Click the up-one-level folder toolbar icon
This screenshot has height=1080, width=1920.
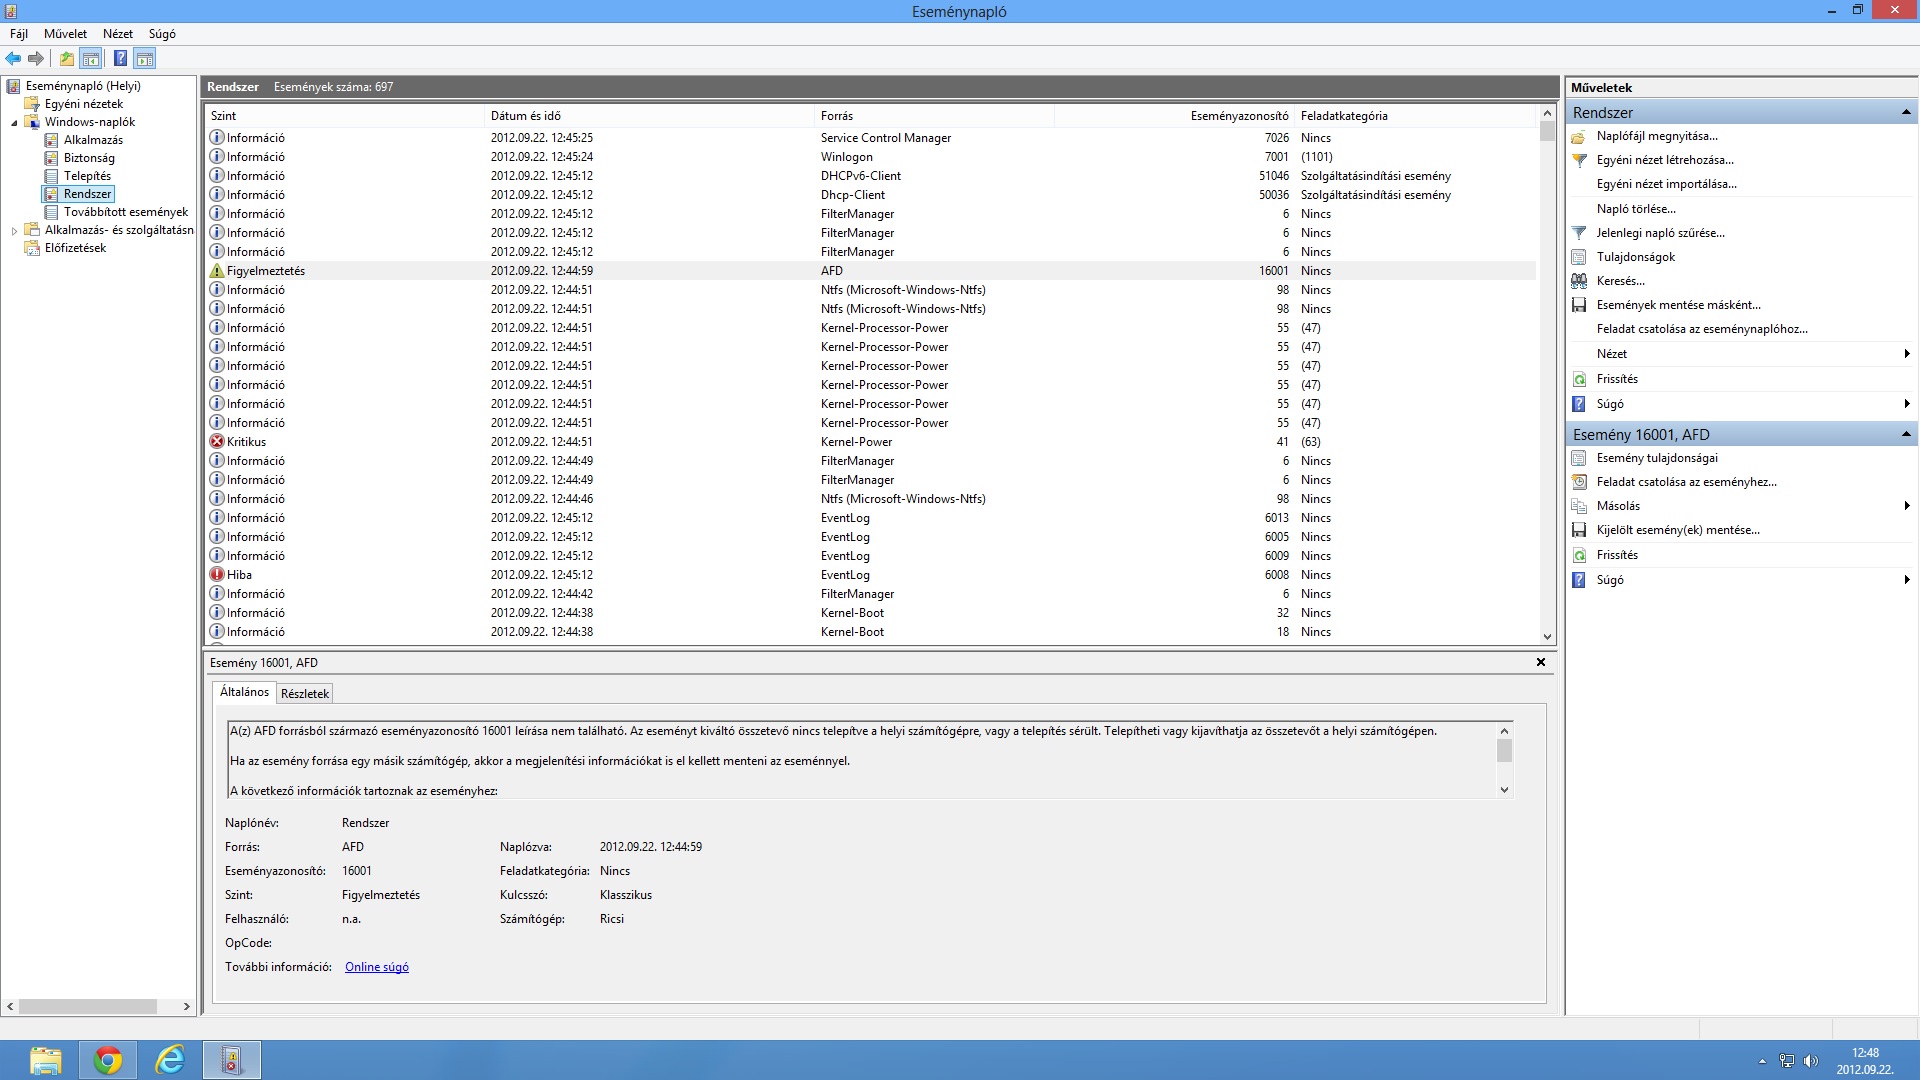click(66, 59)
